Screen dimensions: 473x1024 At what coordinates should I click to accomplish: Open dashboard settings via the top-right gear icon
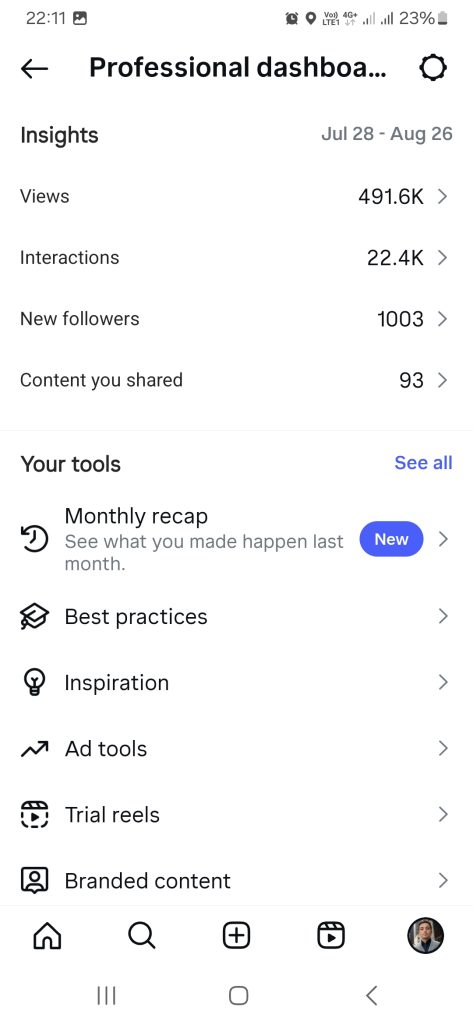432,68
